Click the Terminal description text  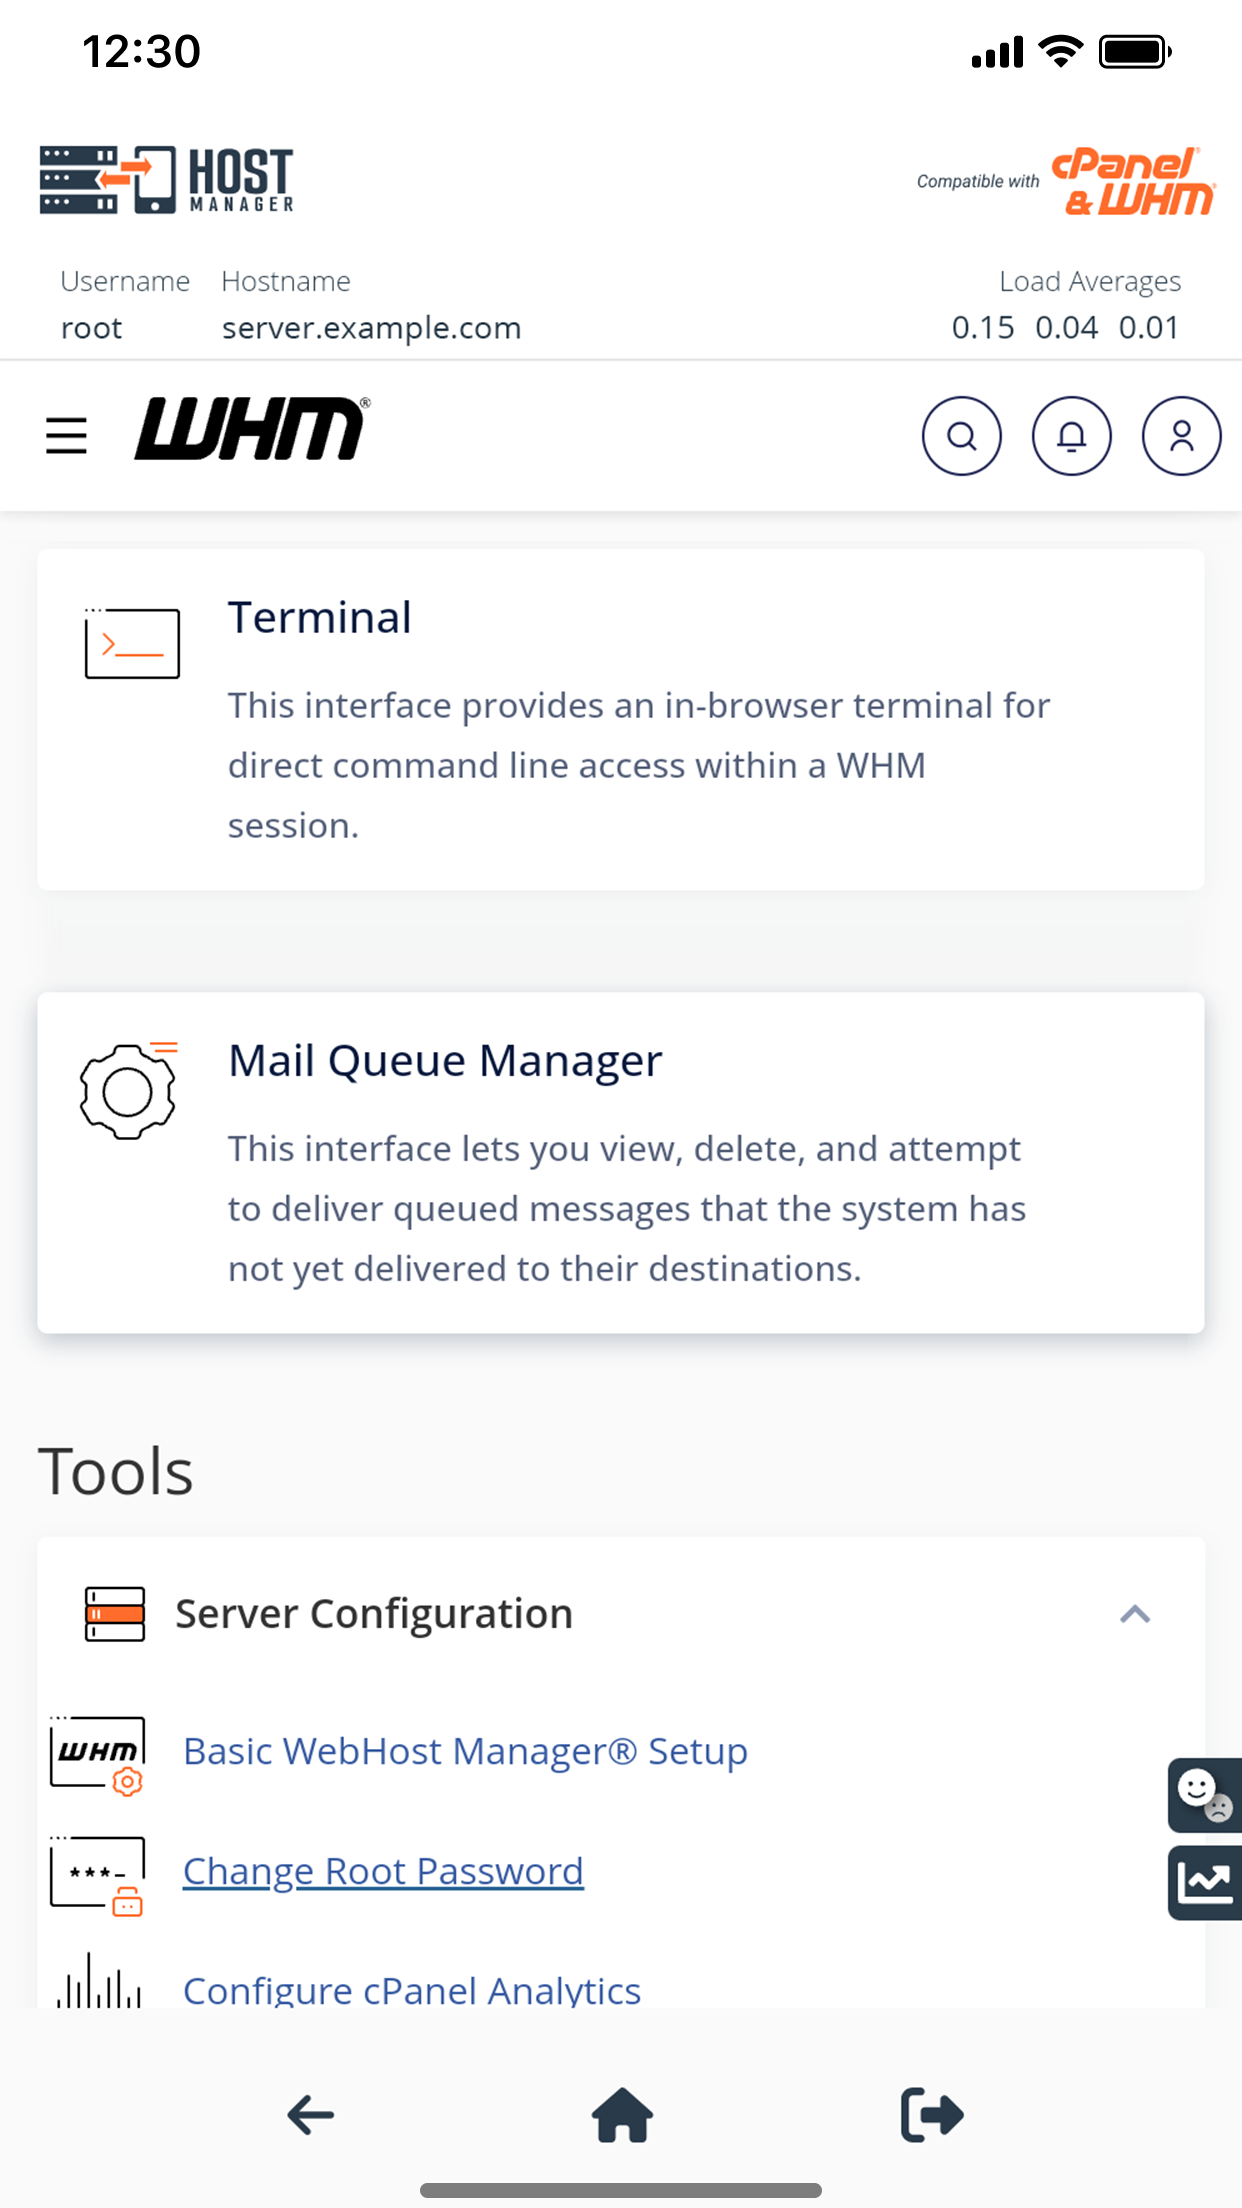(x=639, y=765)
